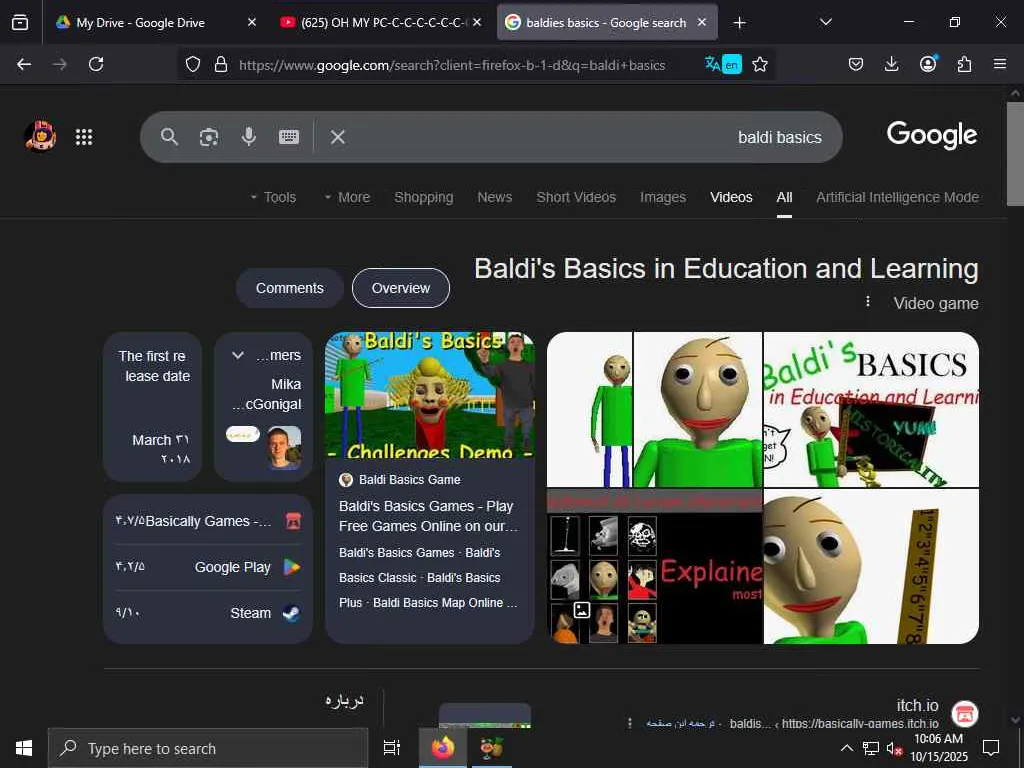Open the extensions puzzle icon
The height and width of the screenshot is (768, 1024).
tap(964, 64)
